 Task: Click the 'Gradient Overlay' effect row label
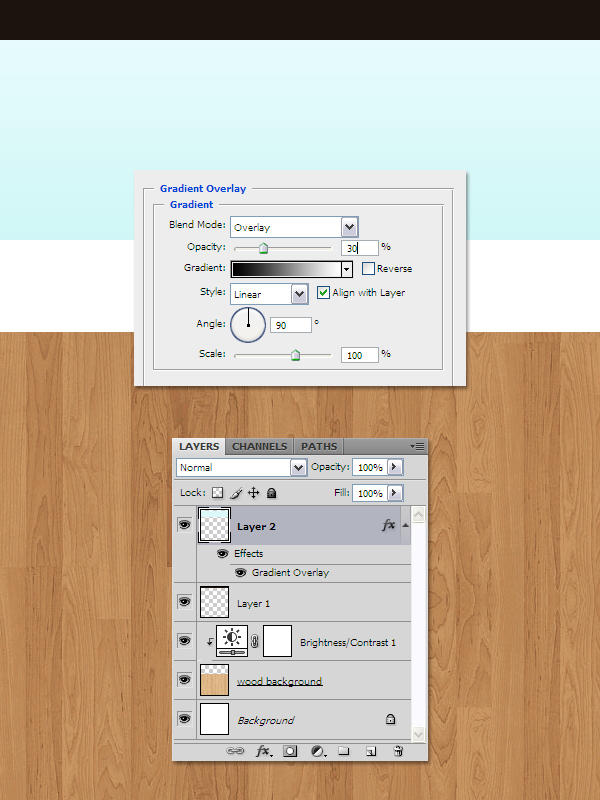coord(290,572)
